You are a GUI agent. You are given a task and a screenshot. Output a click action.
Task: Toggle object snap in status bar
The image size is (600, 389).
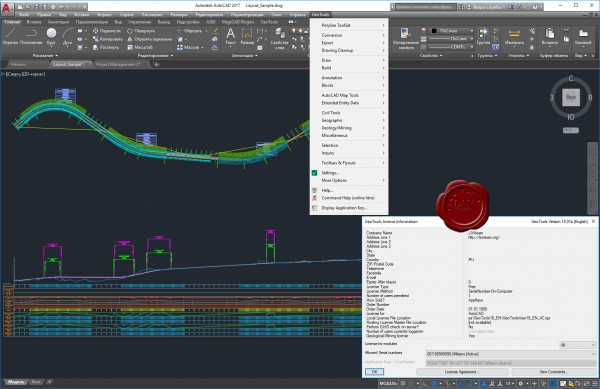coord(470,383)
